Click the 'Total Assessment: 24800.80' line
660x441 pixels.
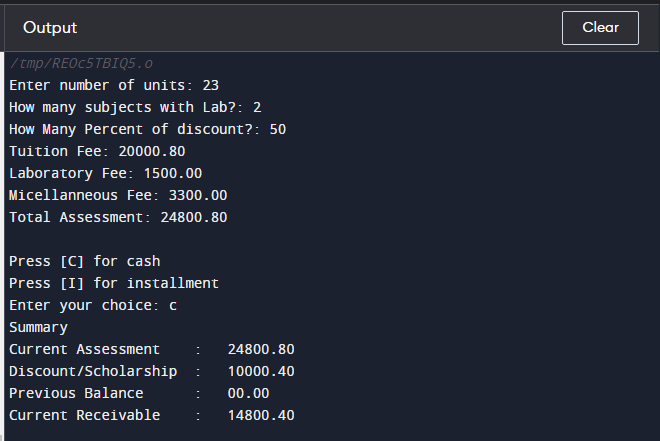coord(118,217)
